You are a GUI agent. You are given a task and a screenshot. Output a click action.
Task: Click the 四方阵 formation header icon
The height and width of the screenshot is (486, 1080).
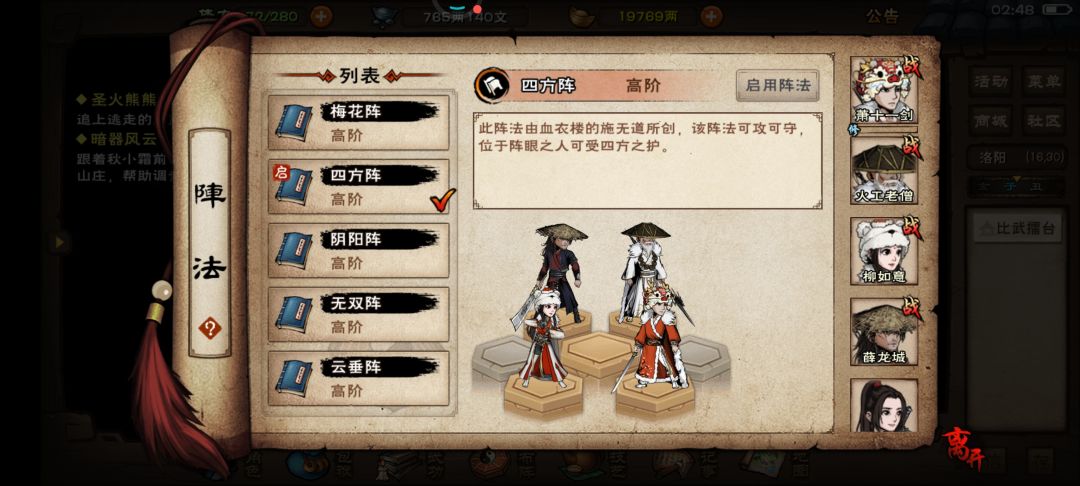pos(492,85)
